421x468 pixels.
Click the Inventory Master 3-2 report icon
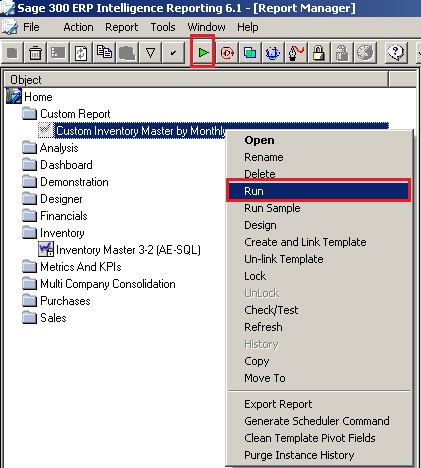click(46, 249)
